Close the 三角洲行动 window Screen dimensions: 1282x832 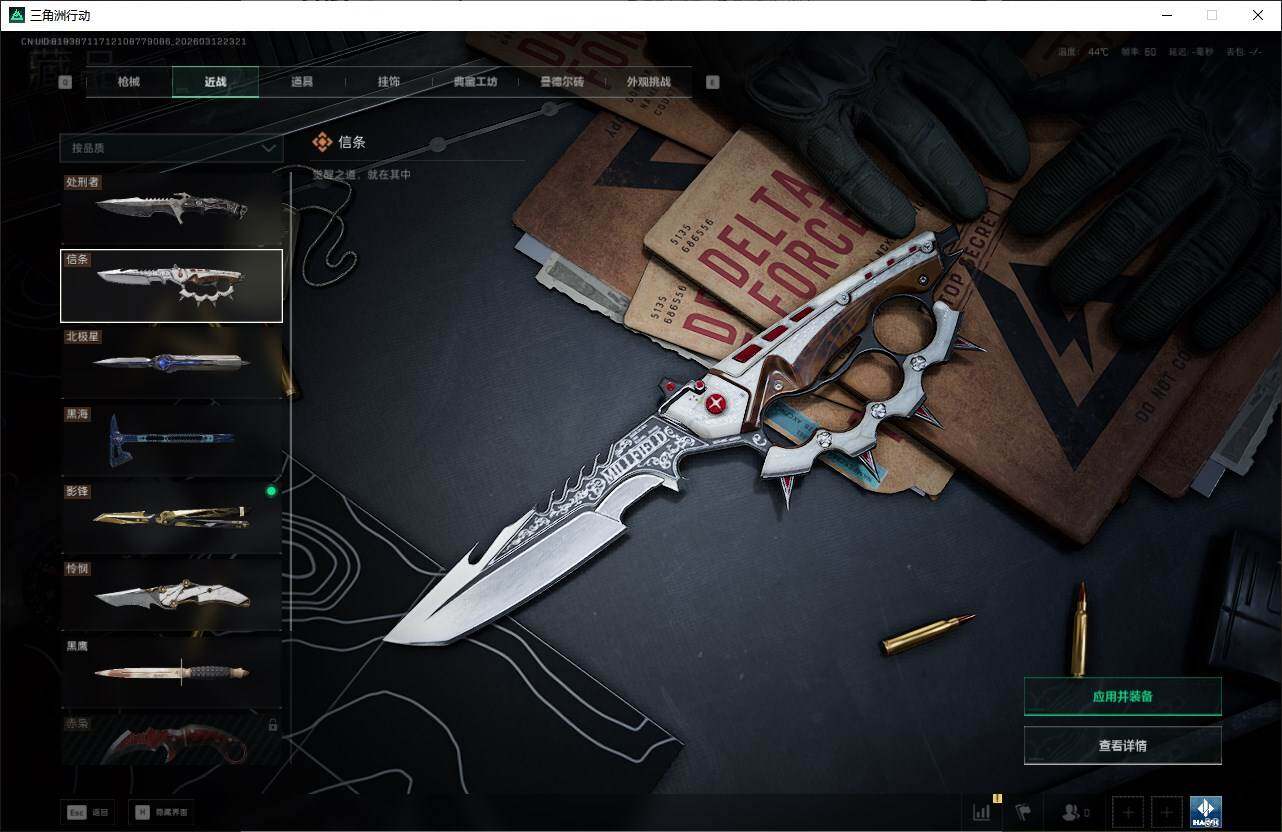coord(1258,15)
